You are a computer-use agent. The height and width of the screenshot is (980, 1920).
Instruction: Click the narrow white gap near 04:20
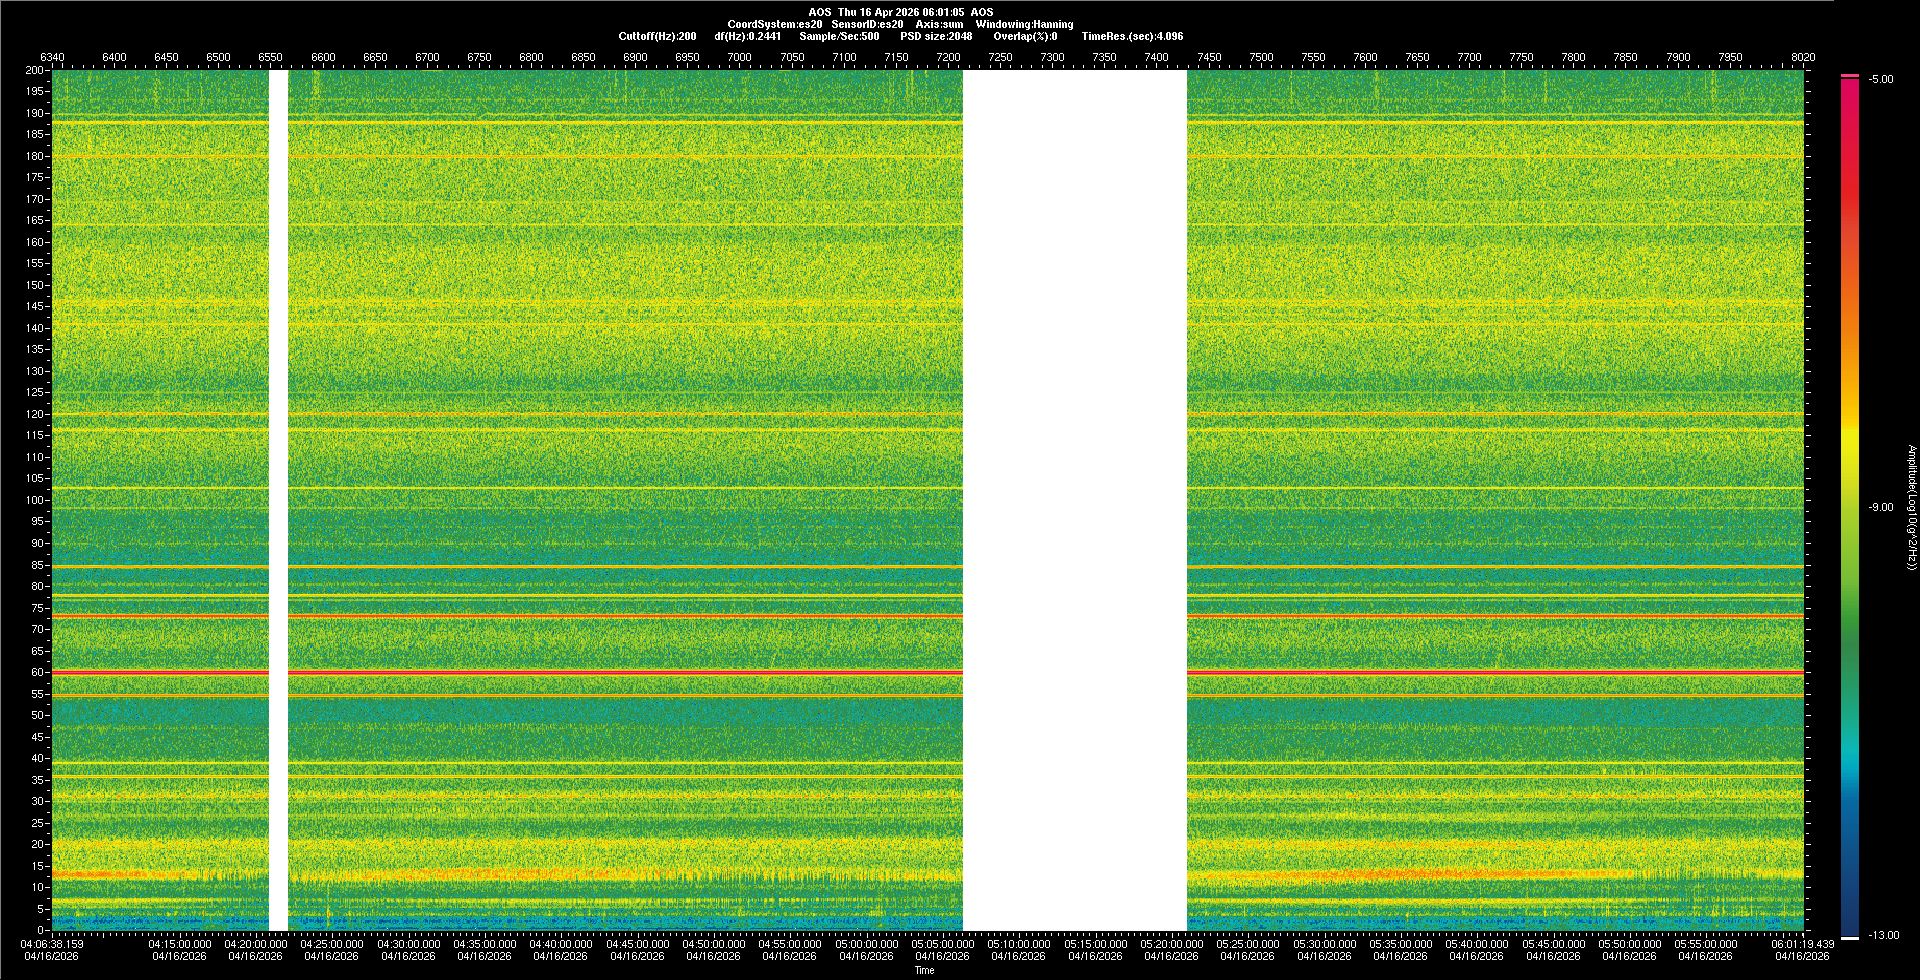point(278,500)
